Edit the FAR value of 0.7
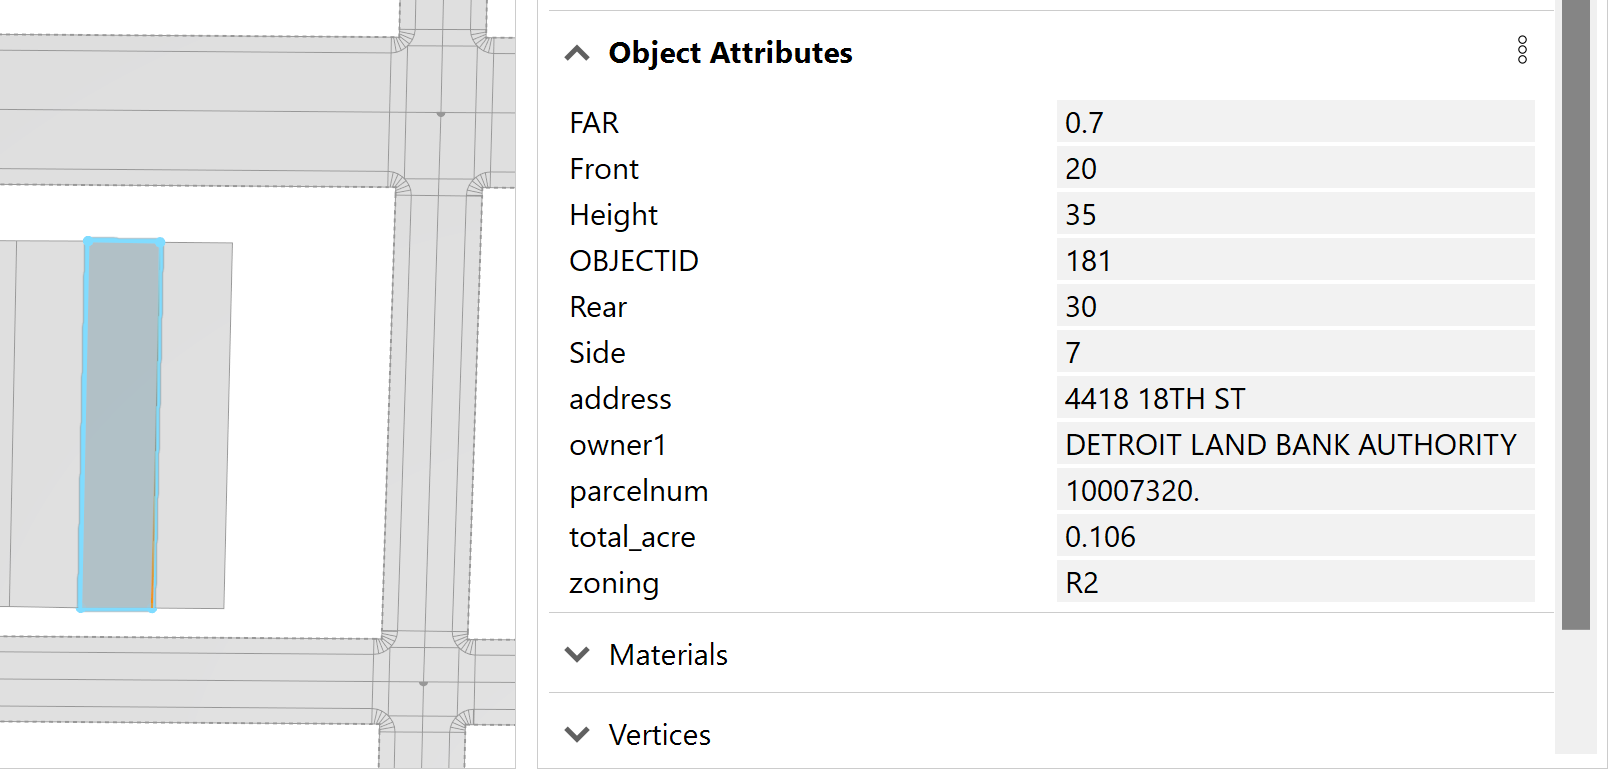1613x772 pixels. (1294, 121)
